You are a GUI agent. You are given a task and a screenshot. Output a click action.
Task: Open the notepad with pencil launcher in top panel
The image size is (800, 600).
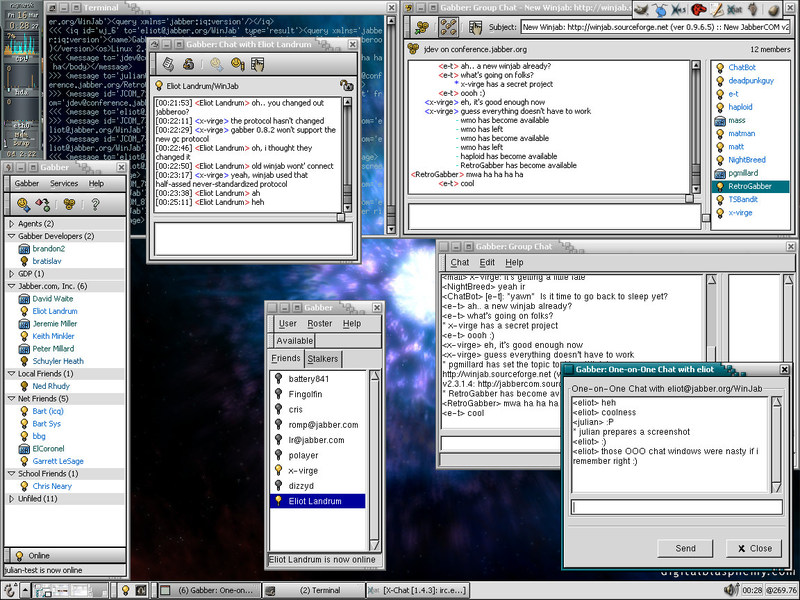717,9
